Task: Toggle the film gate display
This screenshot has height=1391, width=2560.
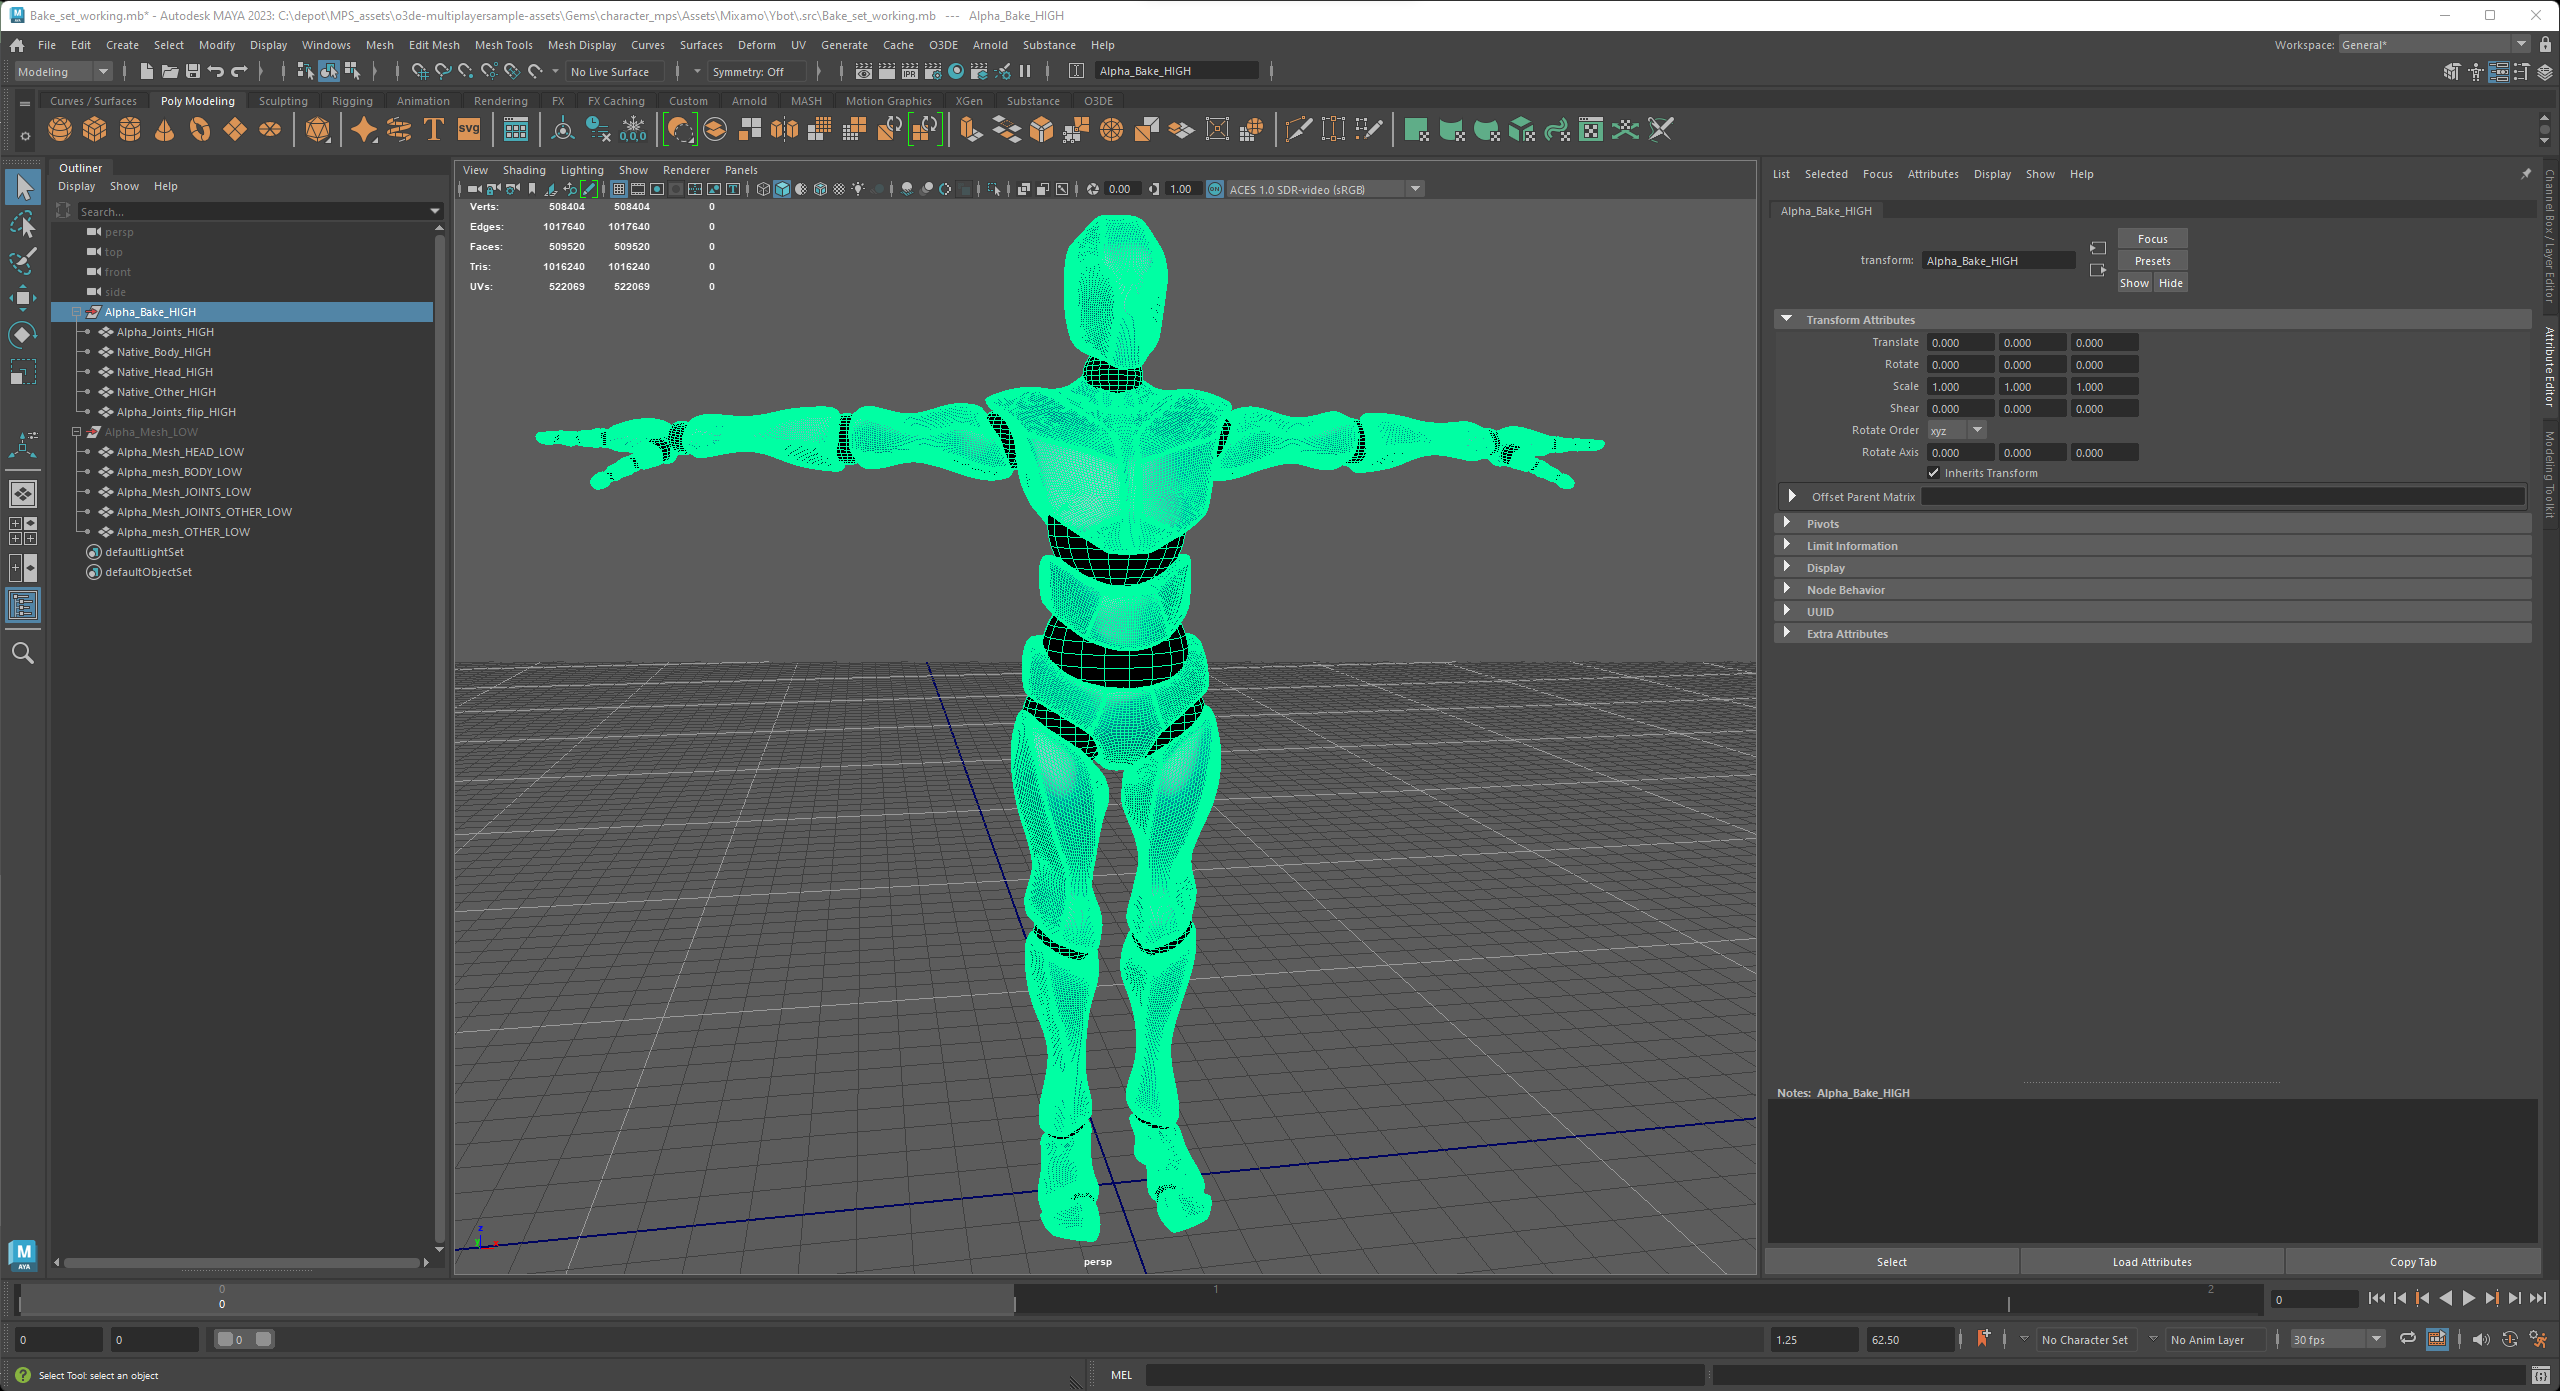Action: point(638,189)
